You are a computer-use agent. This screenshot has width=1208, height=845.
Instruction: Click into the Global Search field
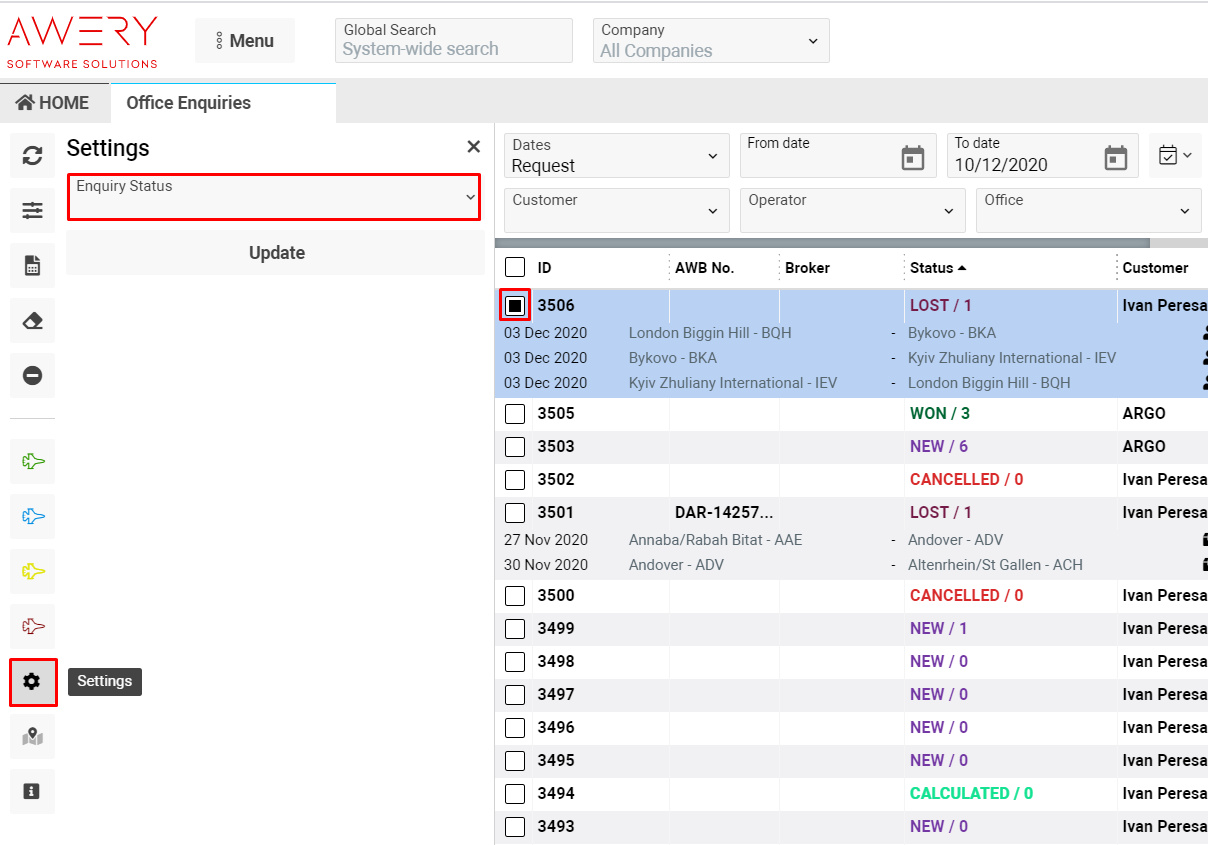453,41
